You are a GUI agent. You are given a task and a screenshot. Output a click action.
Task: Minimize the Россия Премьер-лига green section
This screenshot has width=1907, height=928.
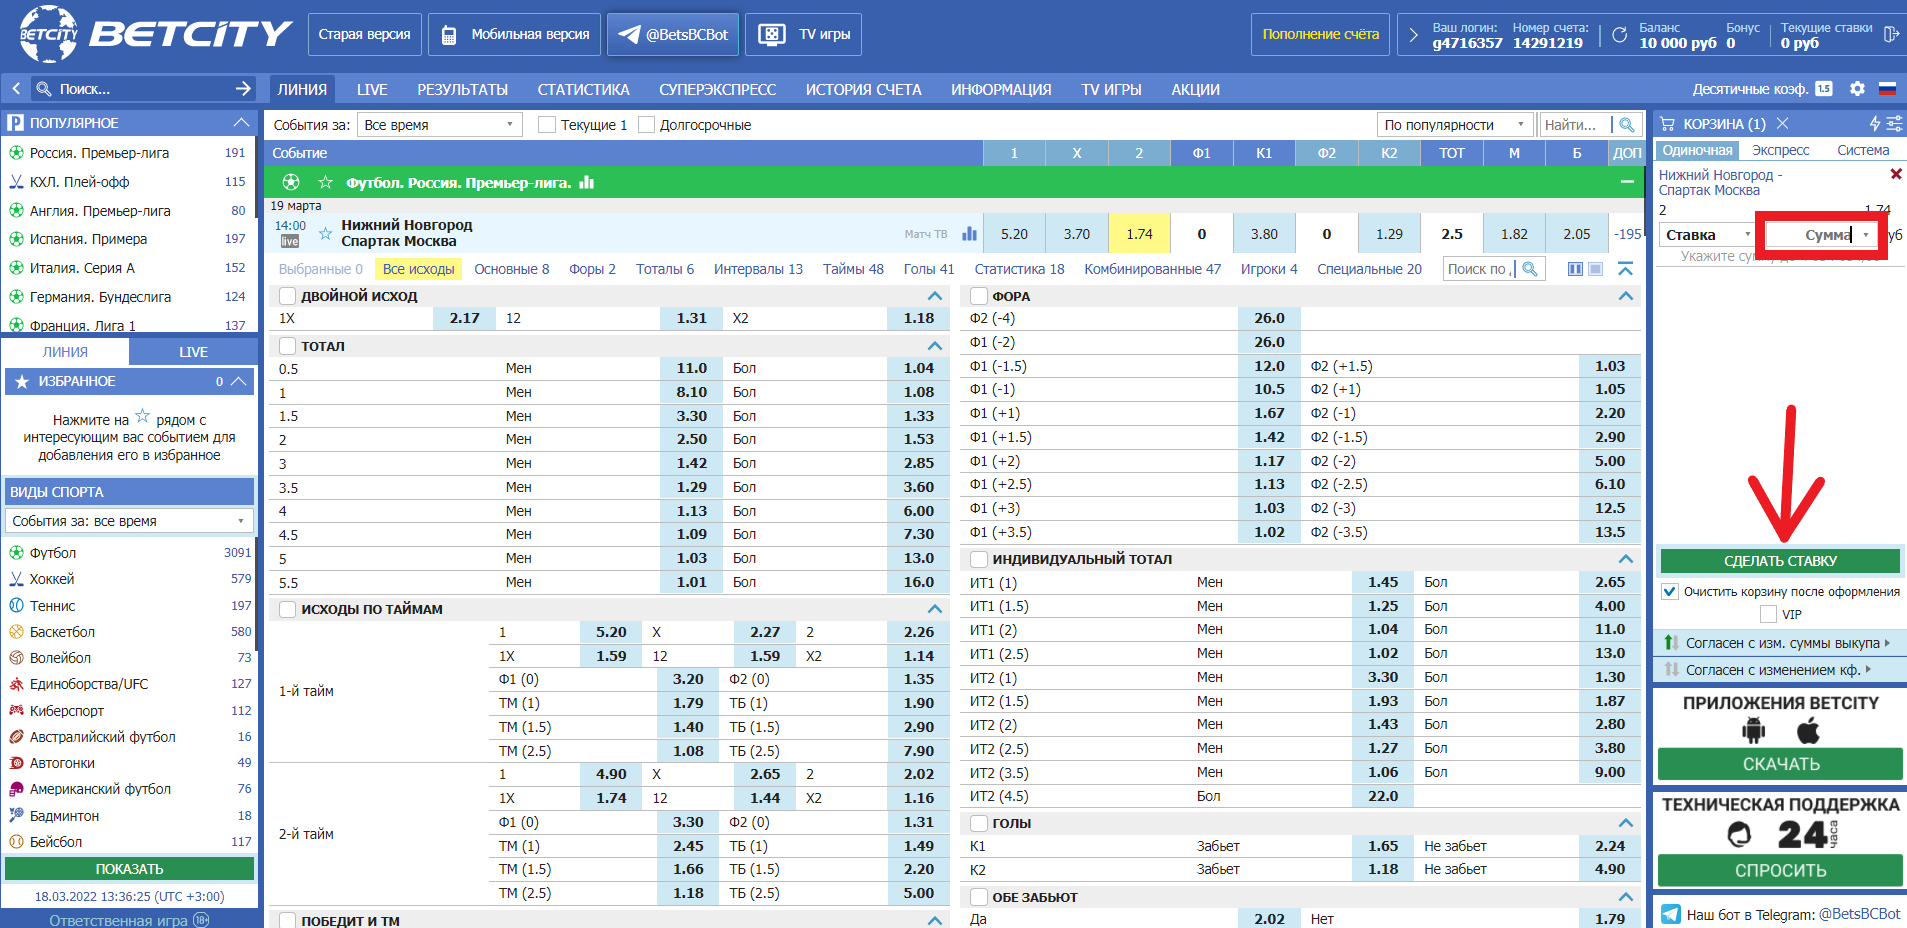1627,182
